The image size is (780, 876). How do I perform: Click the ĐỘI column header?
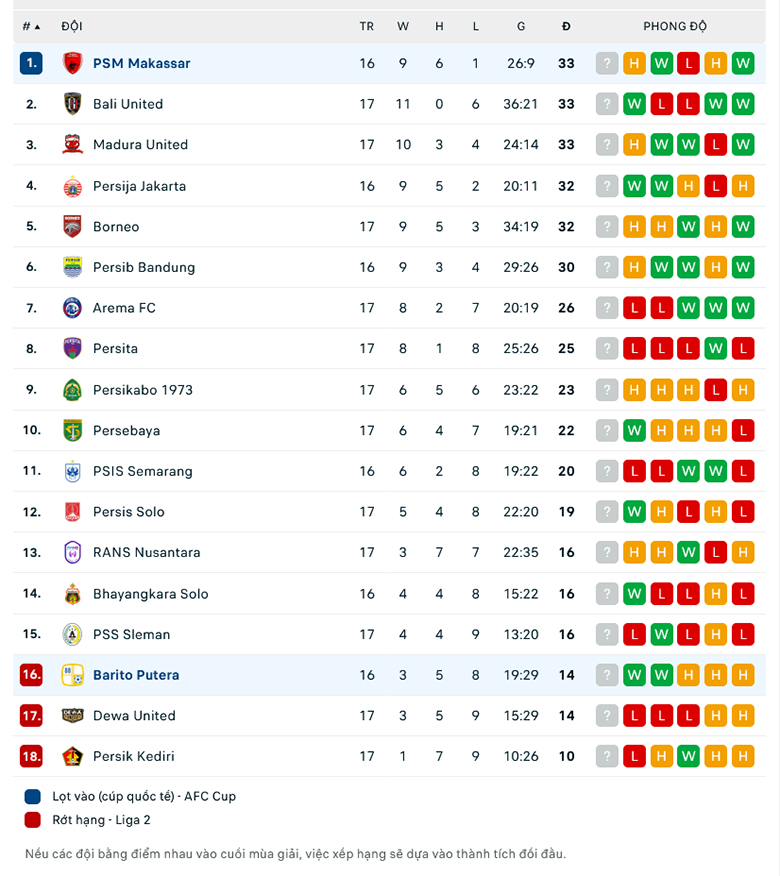(x=72, y=27)
